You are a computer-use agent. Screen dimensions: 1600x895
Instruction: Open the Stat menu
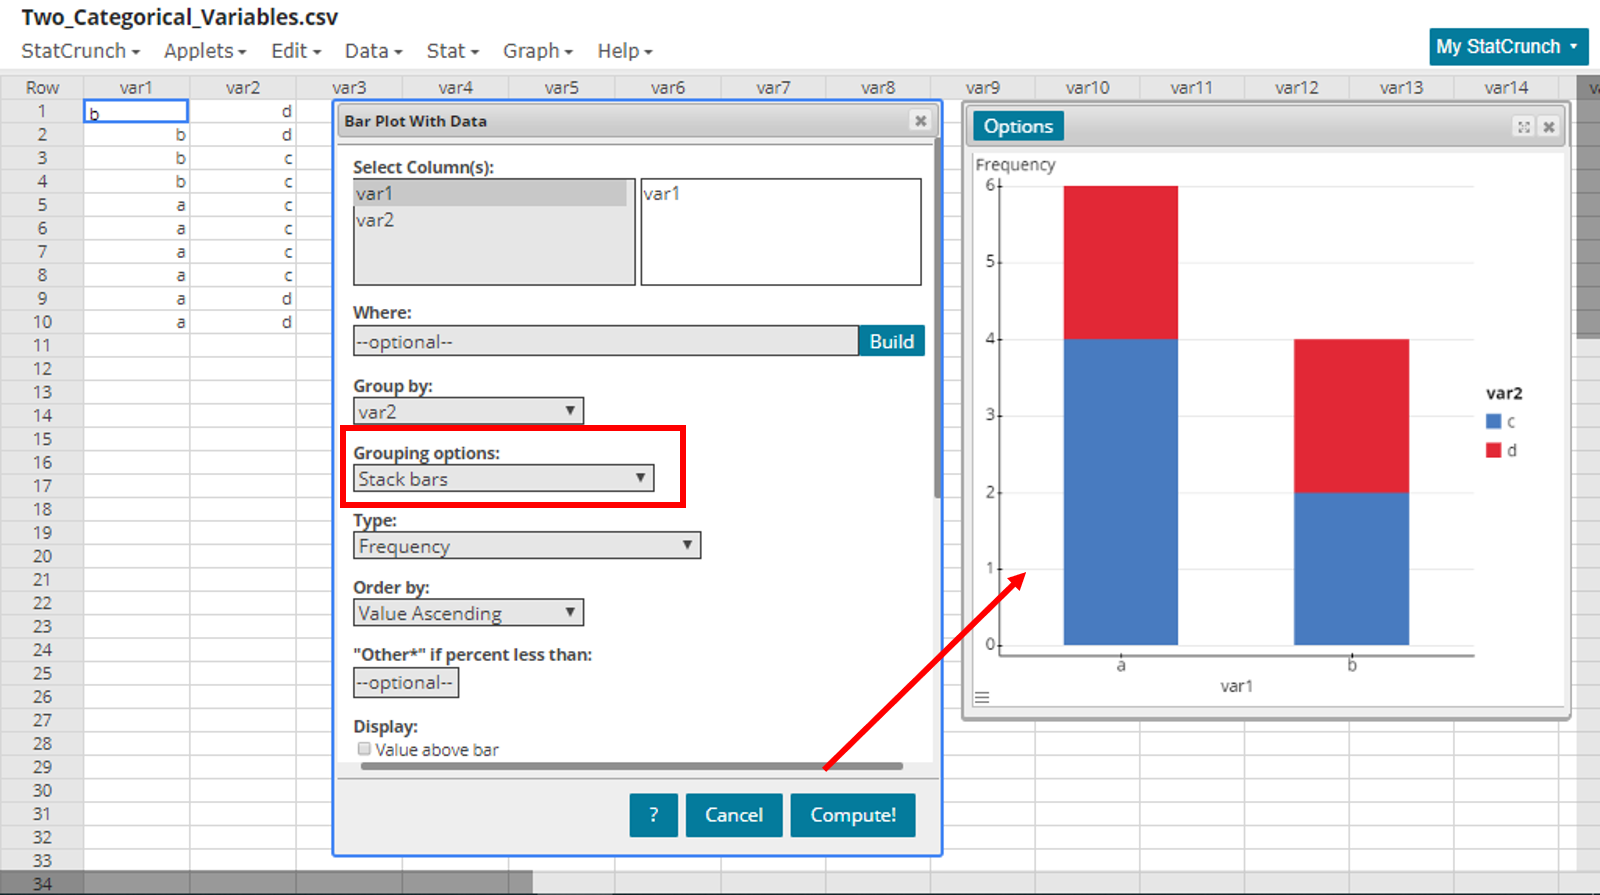pyautogui.click(x=452, y=51)
